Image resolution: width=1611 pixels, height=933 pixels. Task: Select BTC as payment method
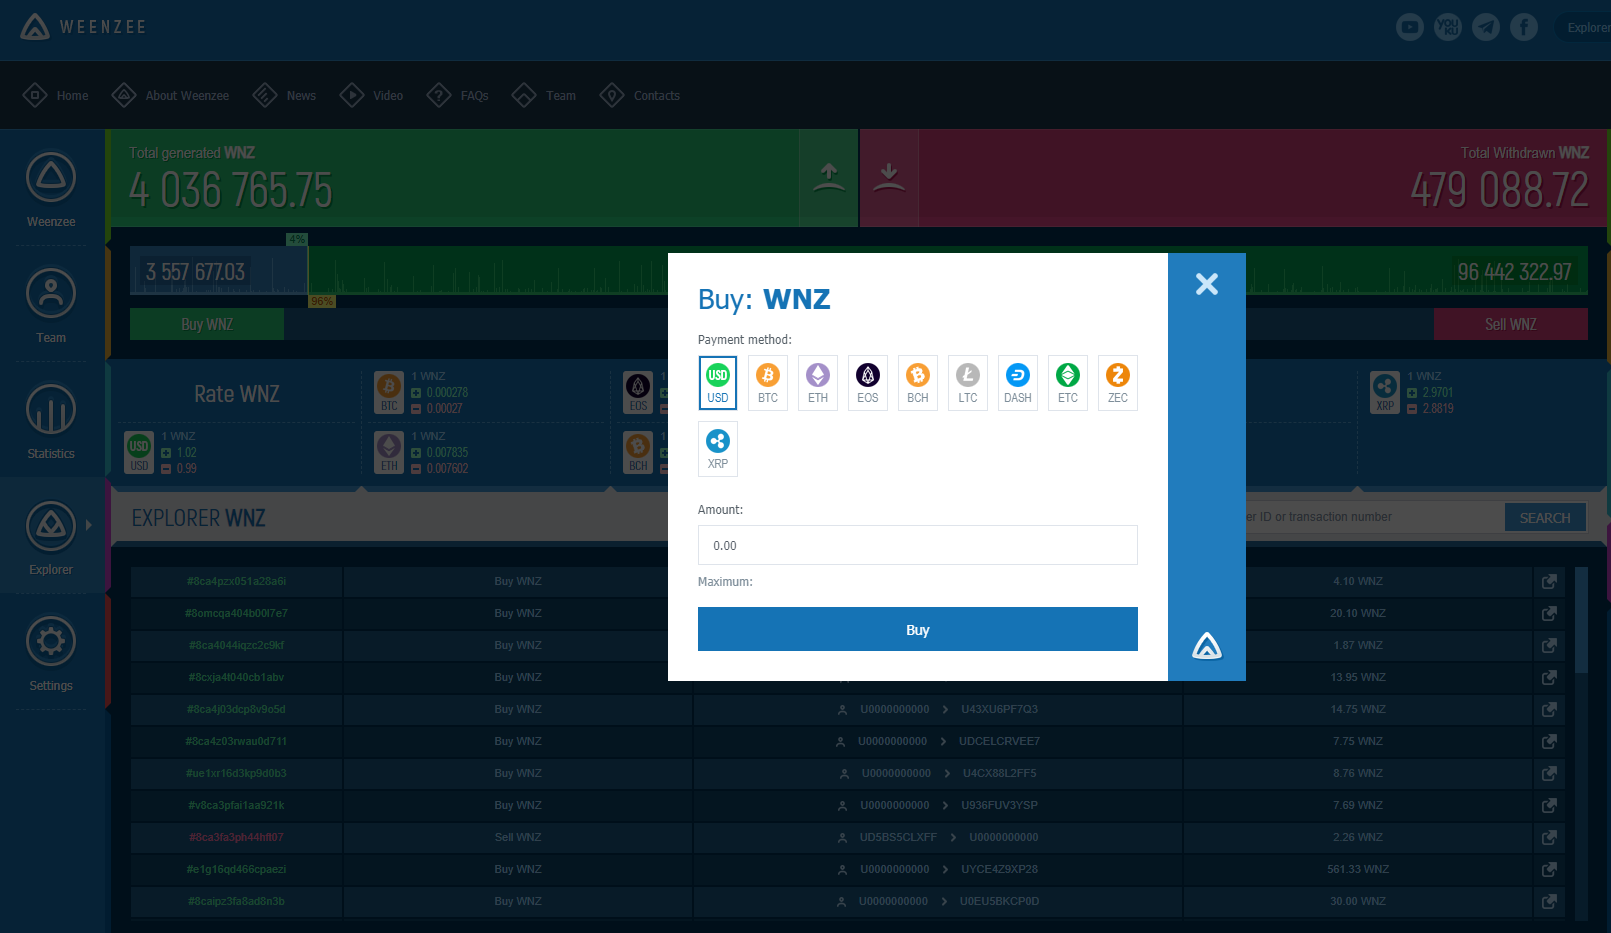768,383
